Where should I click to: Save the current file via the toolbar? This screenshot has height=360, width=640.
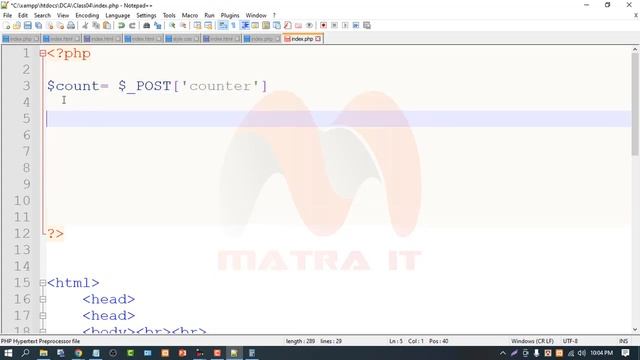click(28, 25)
